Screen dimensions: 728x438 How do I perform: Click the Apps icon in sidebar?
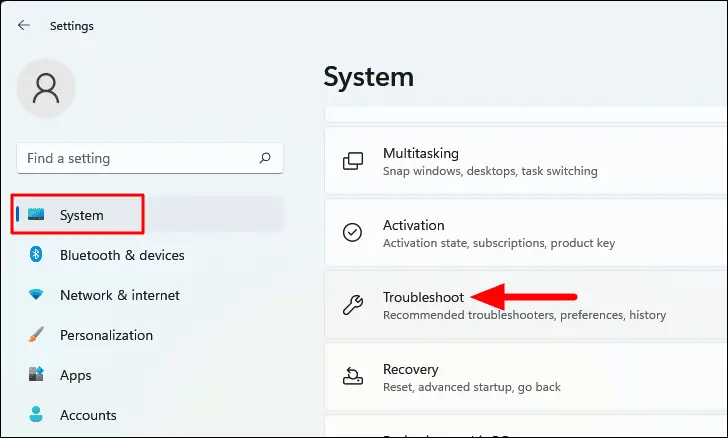pos(36,374)
